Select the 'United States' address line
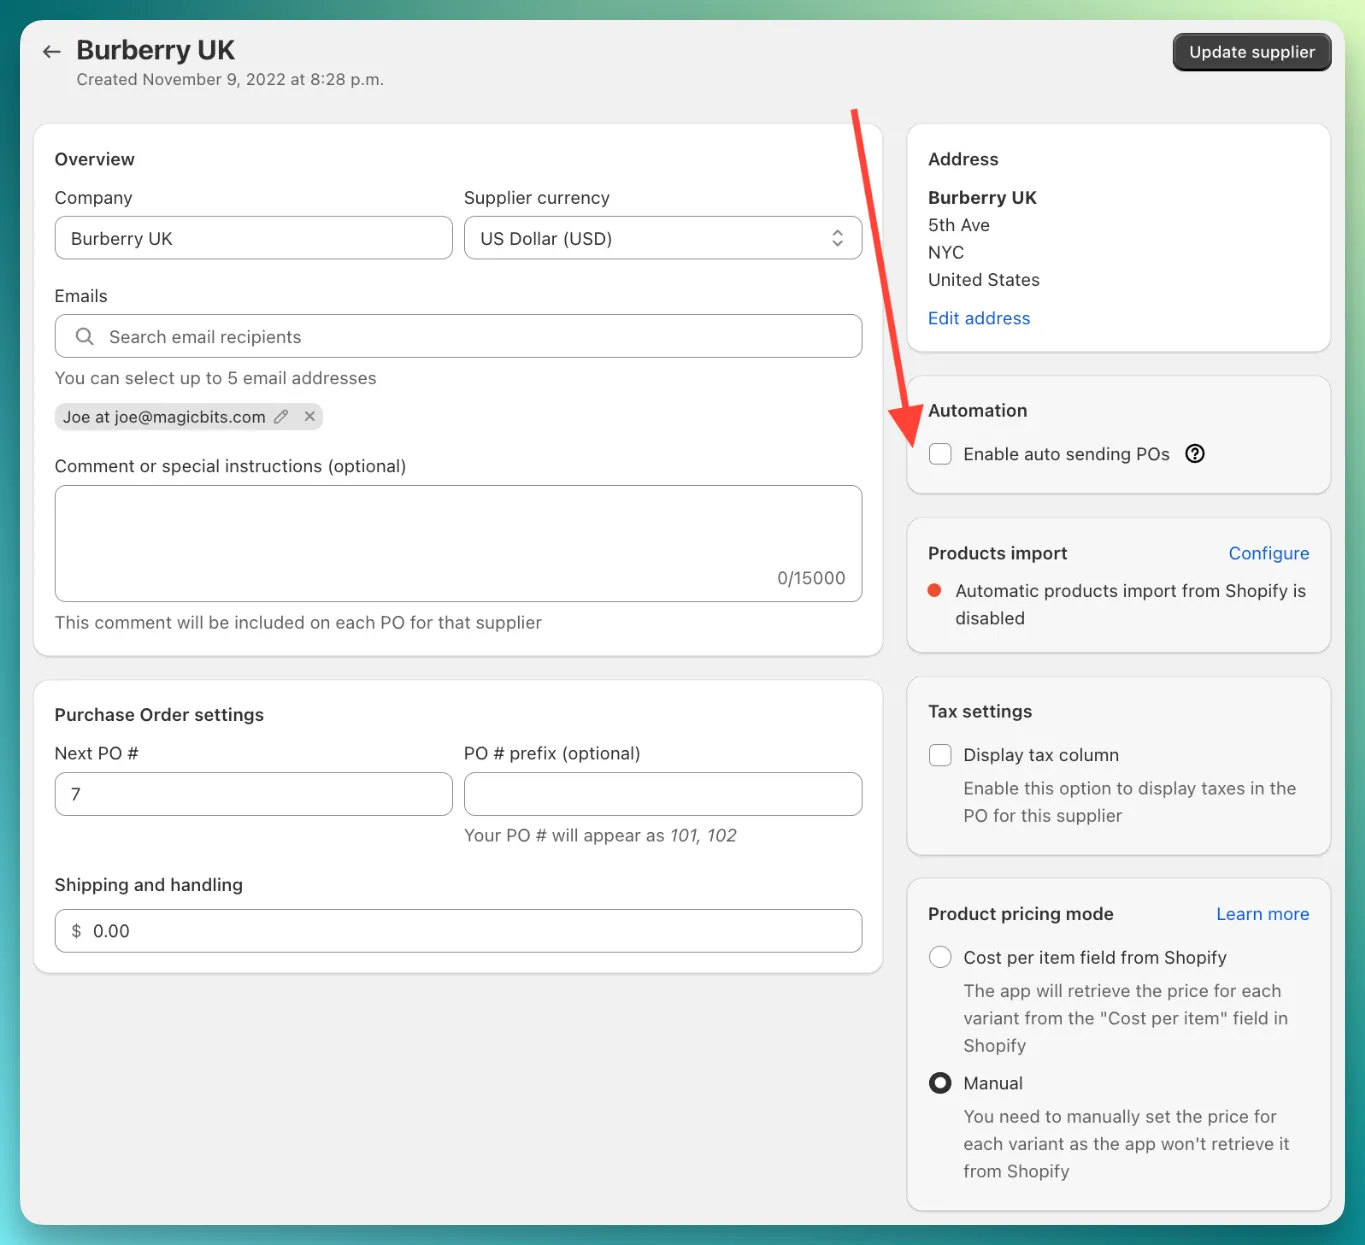Image resolution: width=1365 pixels, height=1245 pixels. point(984,280)
